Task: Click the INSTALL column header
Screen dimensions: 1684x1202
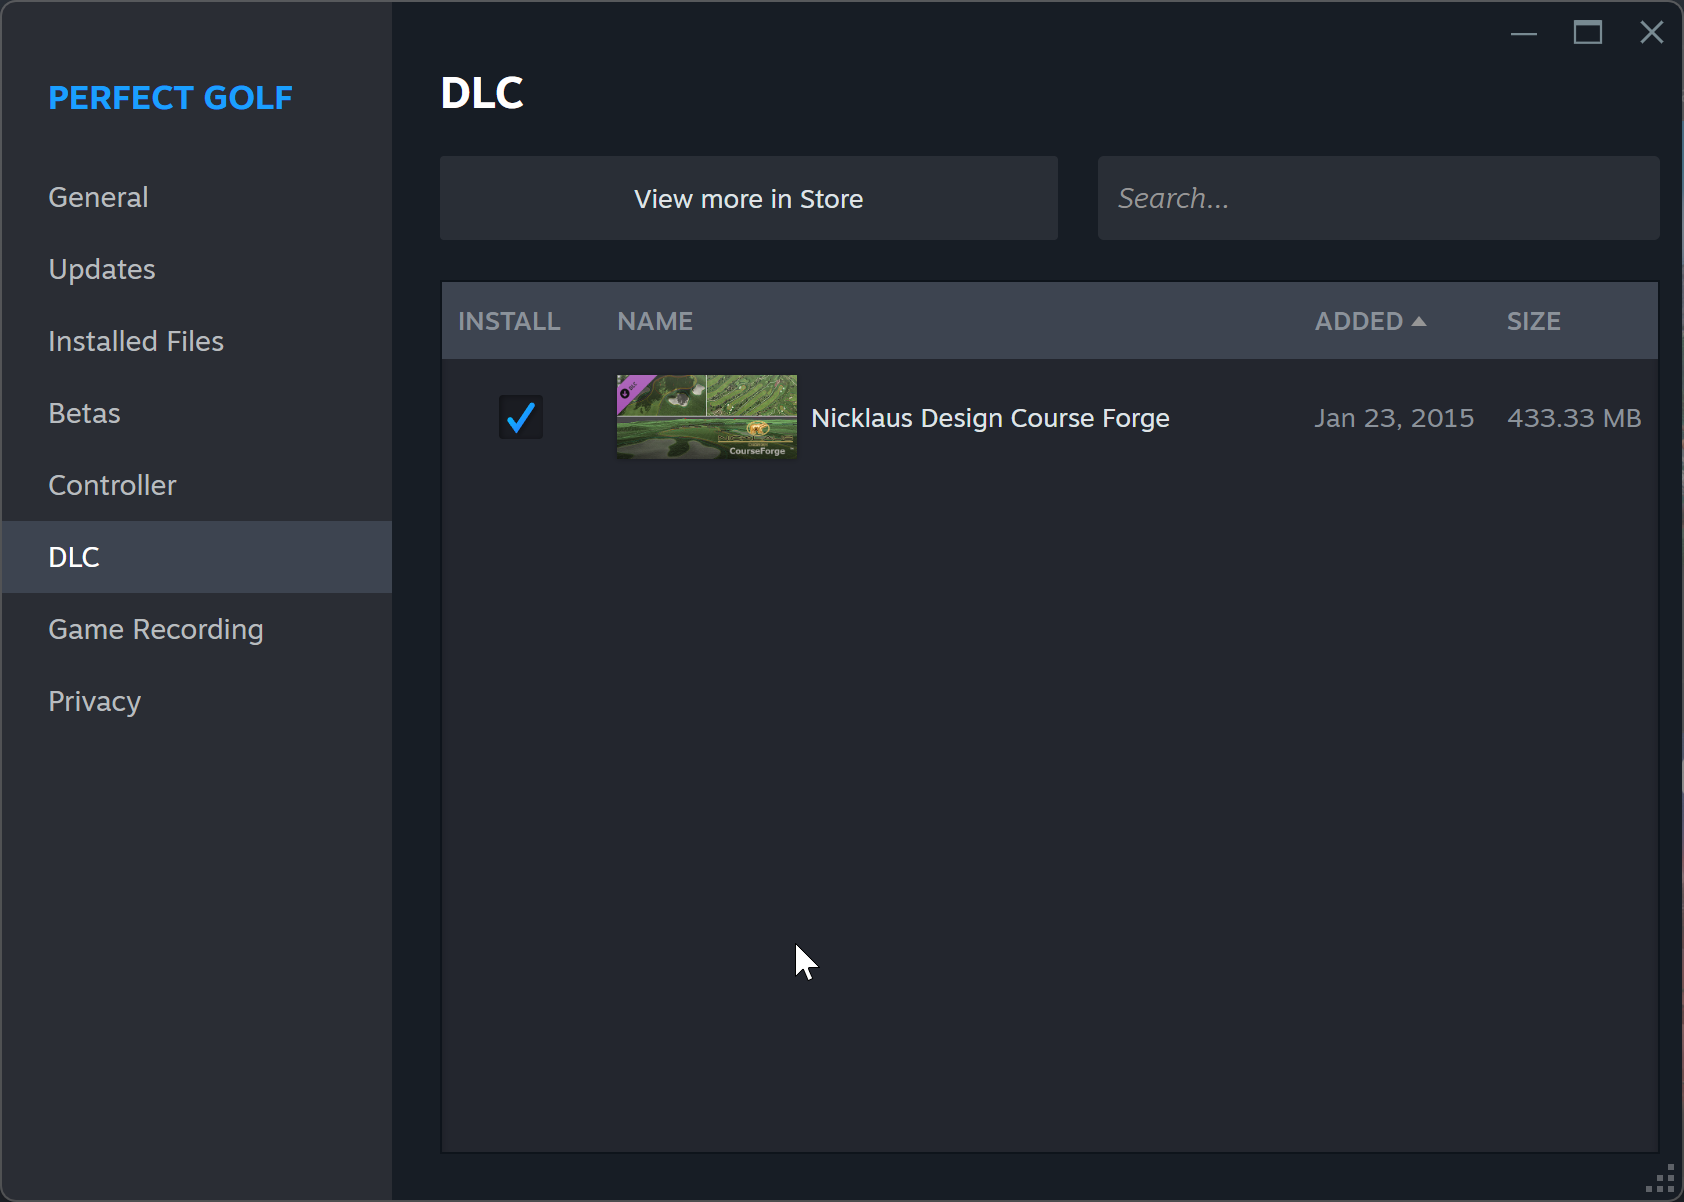Action: click(509, 321)
